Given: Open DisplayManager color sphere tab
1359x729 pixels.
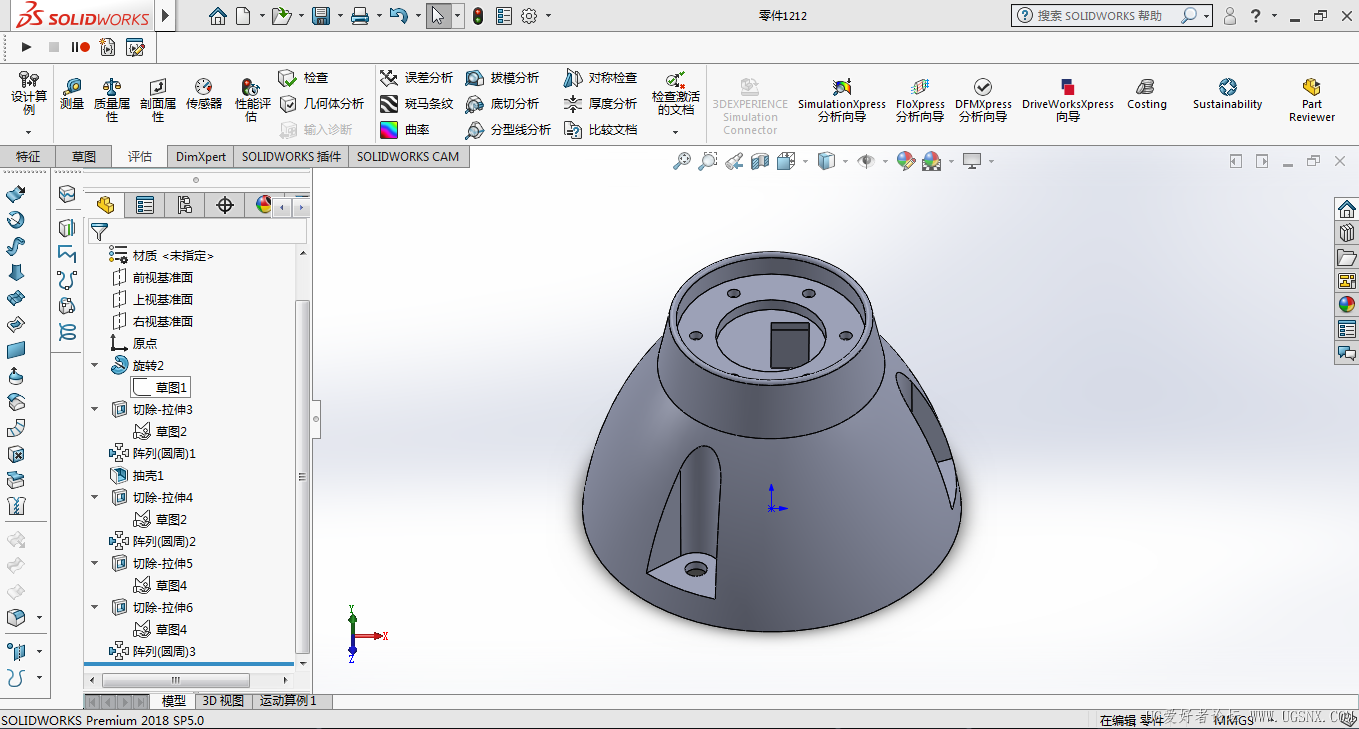Looking at the screenshot, I should pos(262,205).
